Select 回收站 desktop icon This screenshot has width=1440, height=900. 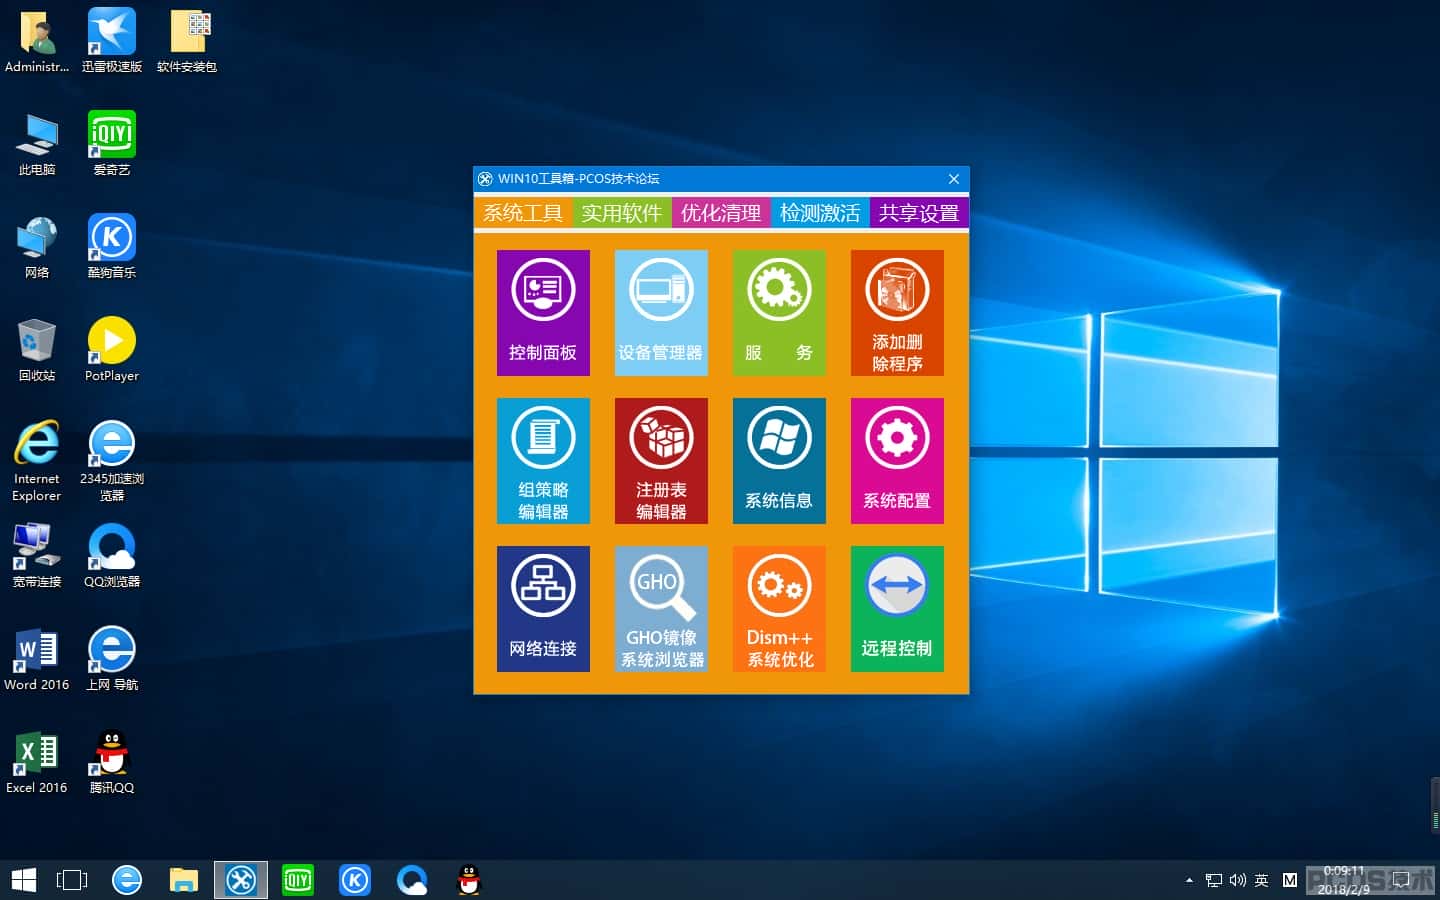[x=37, y=349]
